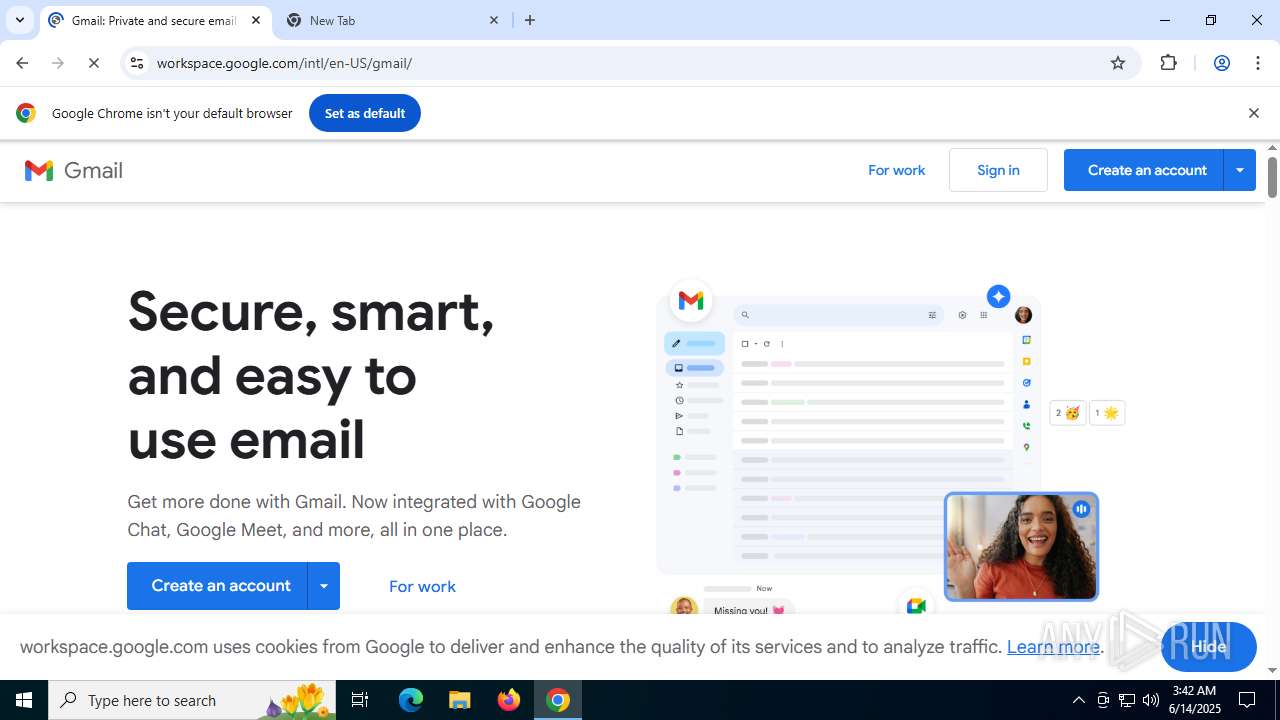Image resolution: width=1280 pixels, height=720 pixels.
Task: Open the Extensions puzzle icon
Action: 1169,63
